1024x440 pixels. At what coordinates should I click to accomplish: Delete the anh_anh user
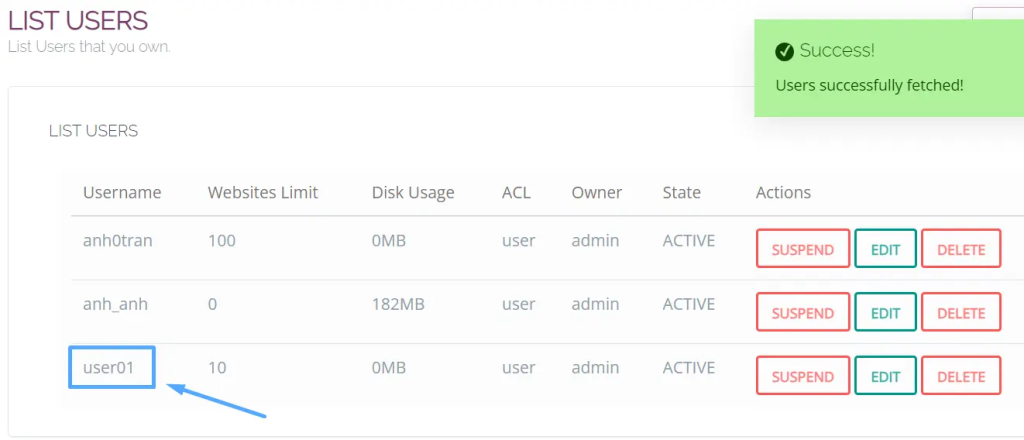(x=961, y=313)
